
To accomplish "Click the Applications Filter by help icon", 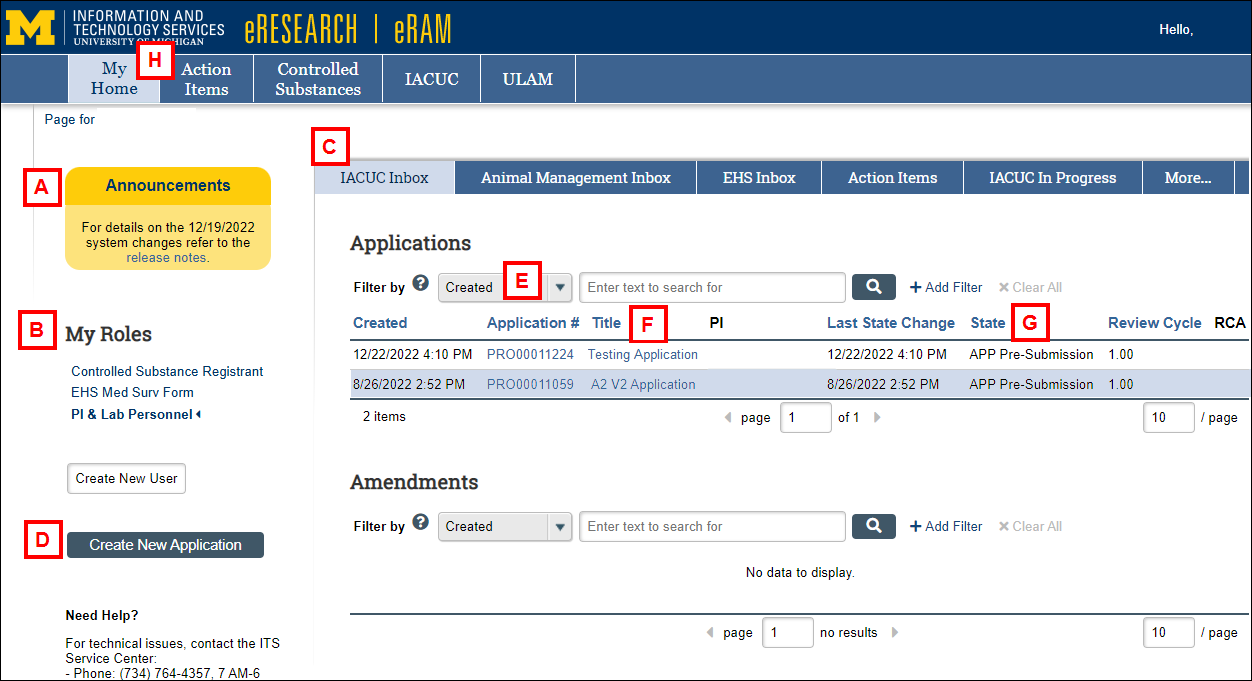I will [x=420, y=283].
